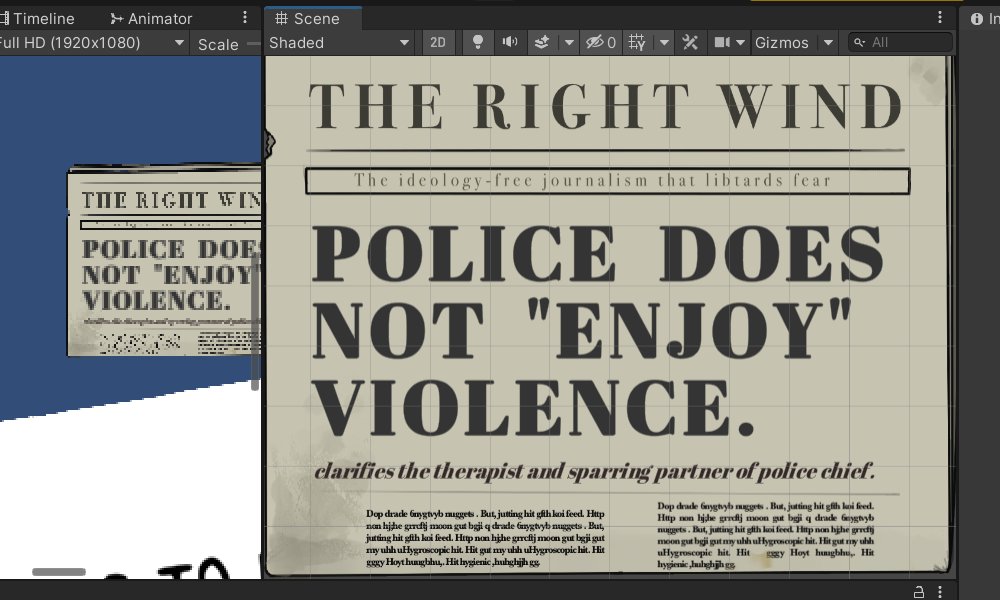
Task: Open the Full HD (1920x1080) resolution dropdown
Action: pos(92,43)
